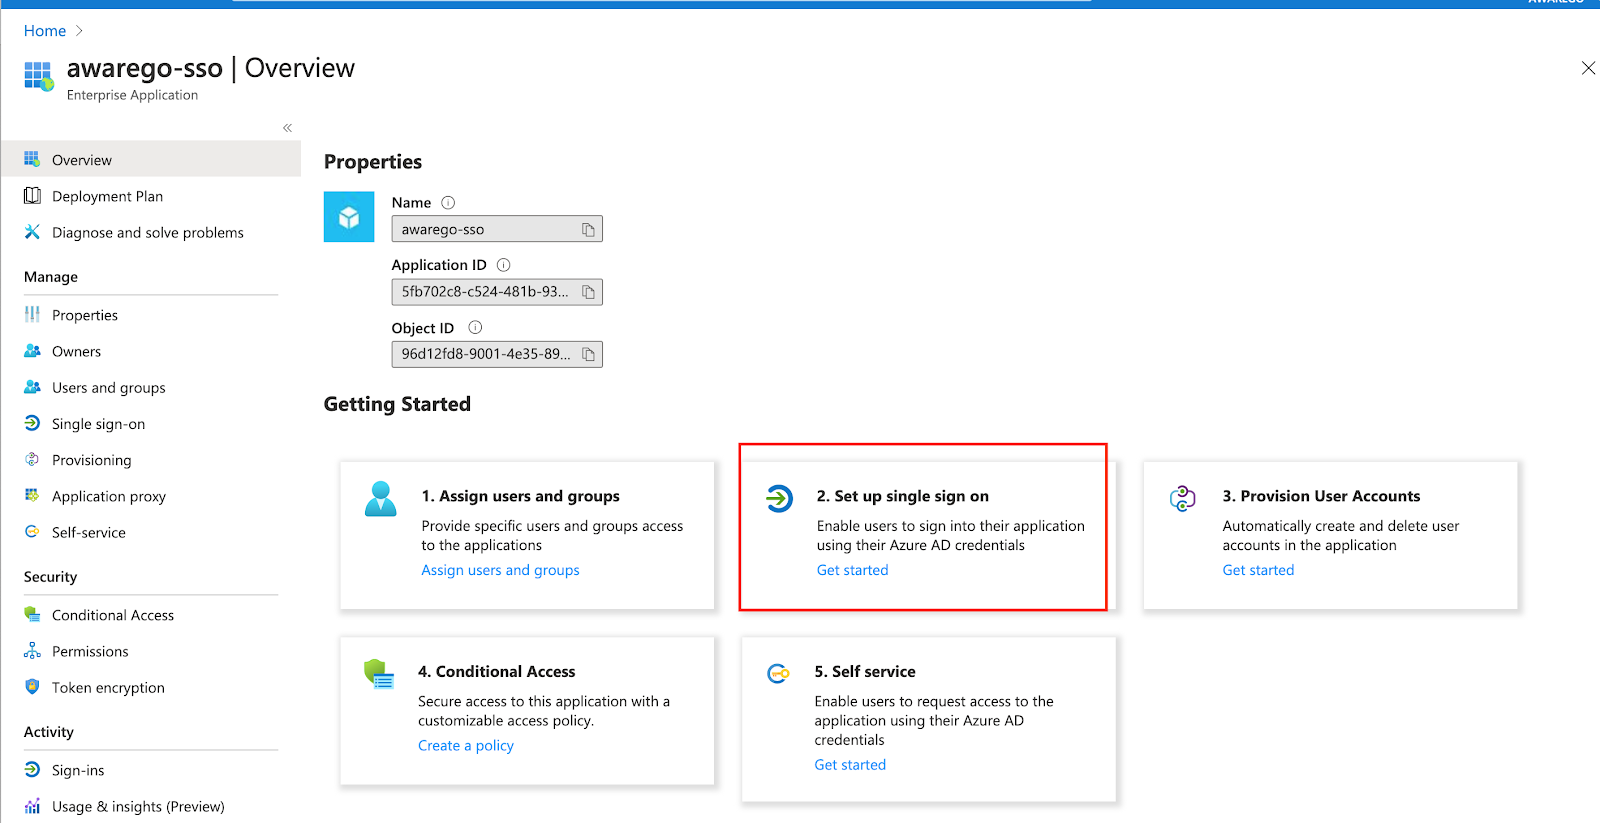Click the Properties bars icon in sidebar
This screenshot has width=1600, height=823.
click(32, 315)
